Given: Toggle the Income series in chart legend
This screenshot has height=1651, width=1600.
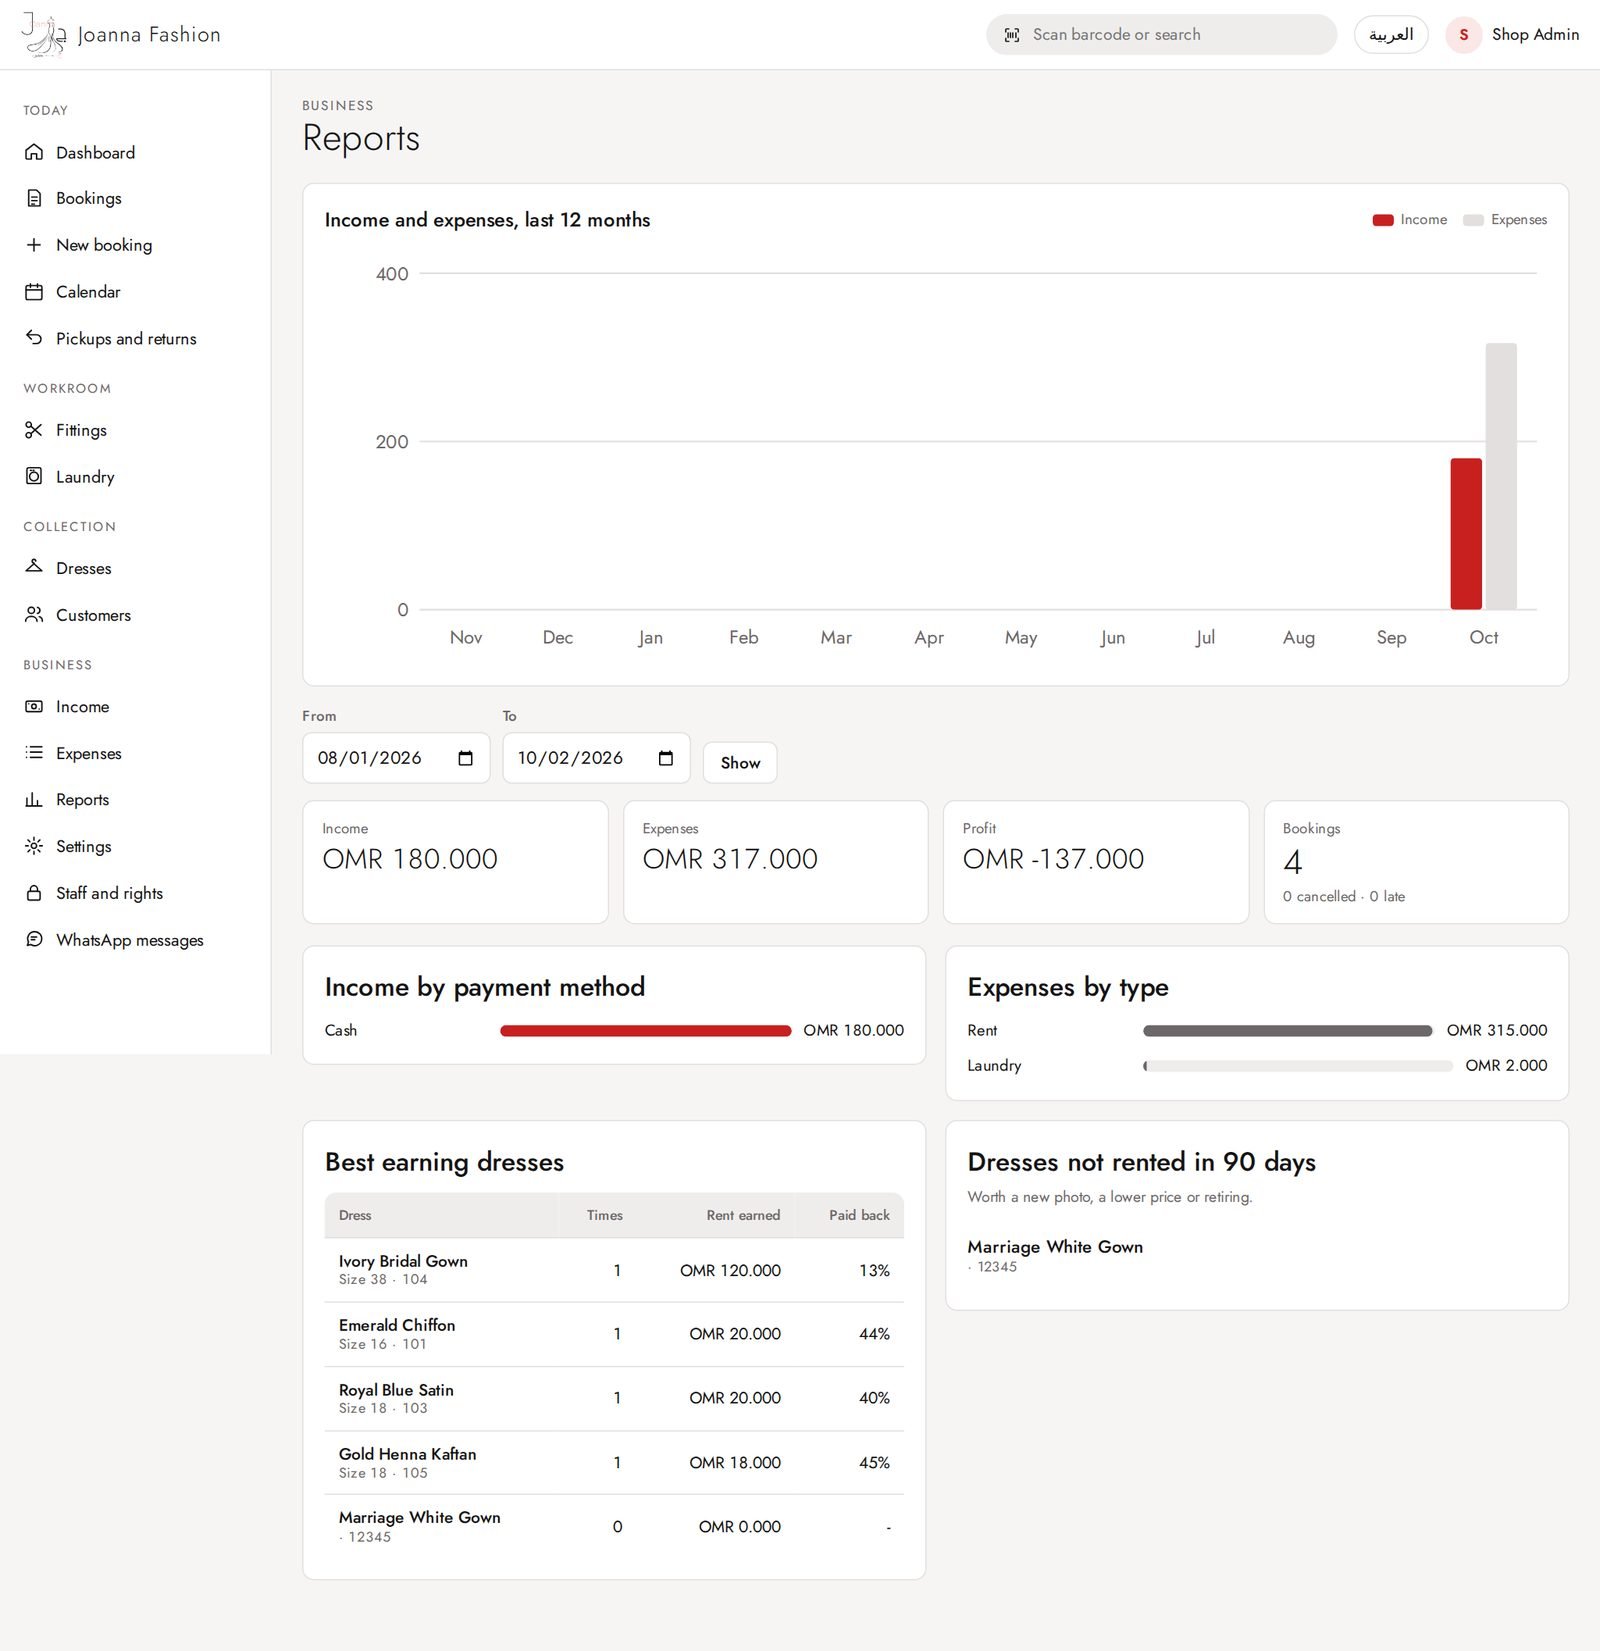Looking at the screenshot, I should [1410, 220].
